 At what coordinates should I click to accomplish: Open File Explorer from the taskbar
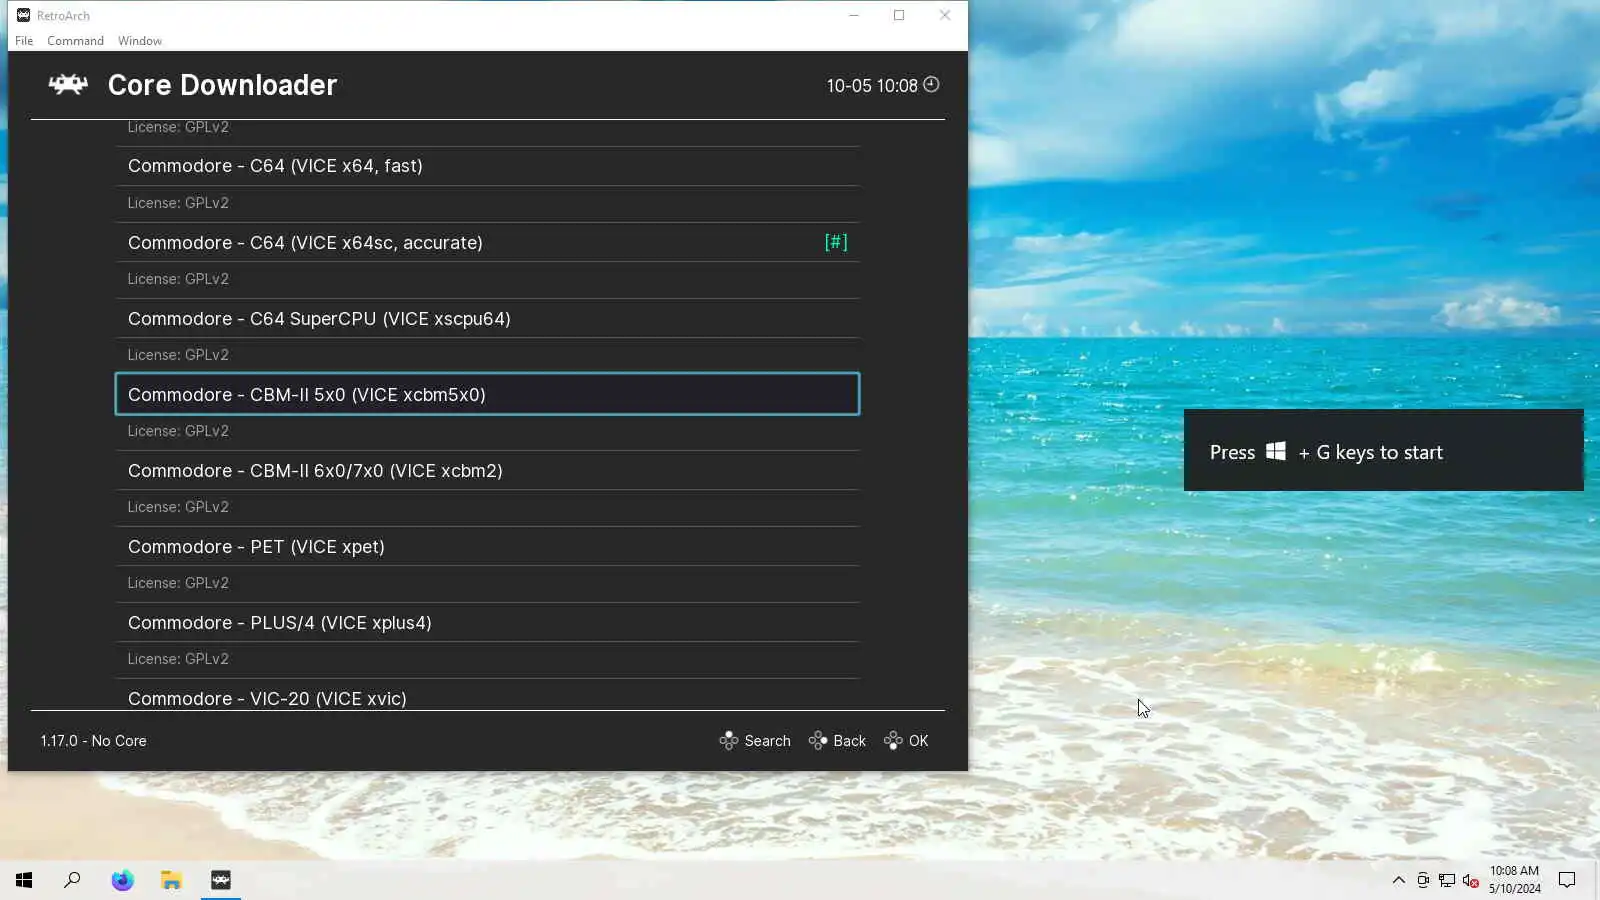(171, 880)
